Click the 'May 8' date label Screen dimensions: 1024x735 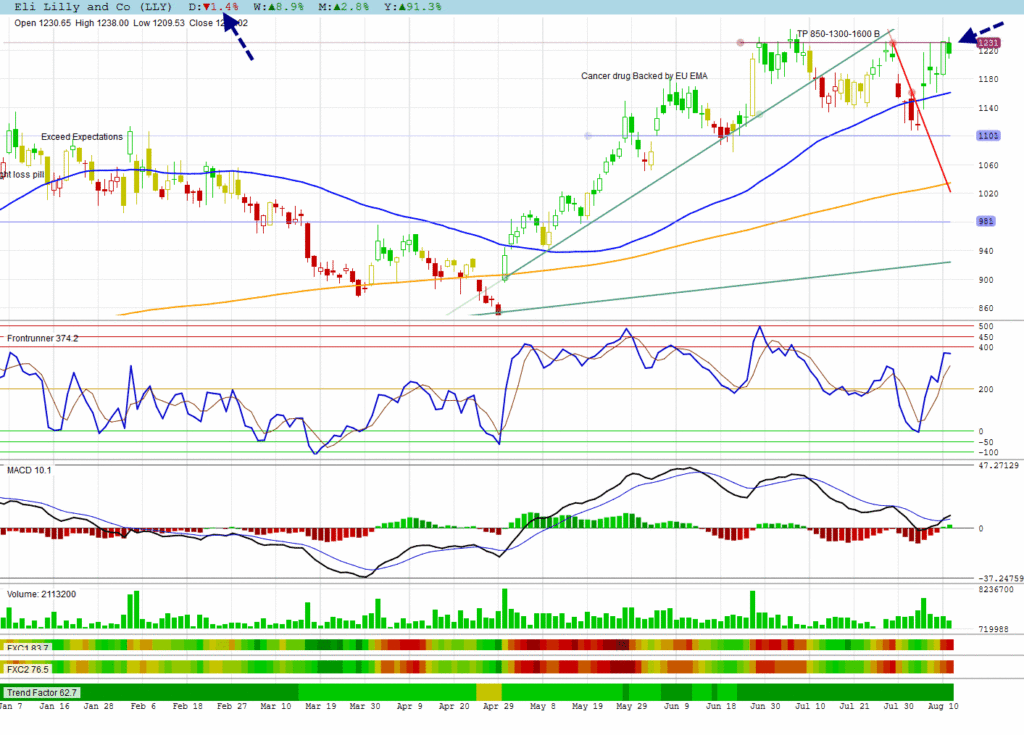pyautogui.click(x=543, y=706)
